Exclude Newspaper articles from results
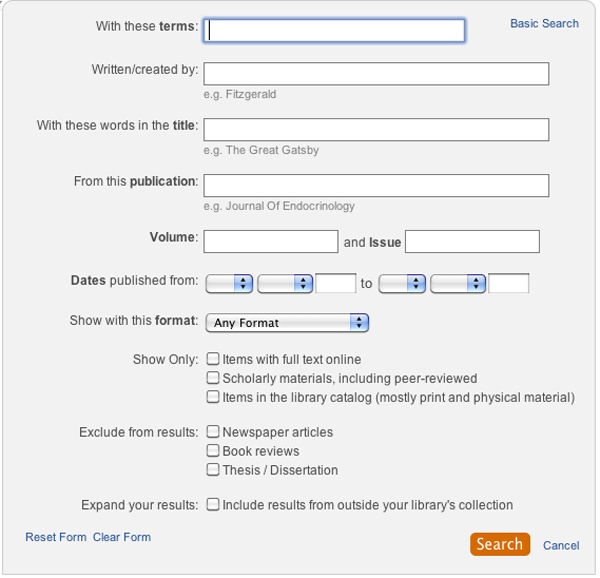This screenshot has width=600, height=578. [x=213, y=432]
